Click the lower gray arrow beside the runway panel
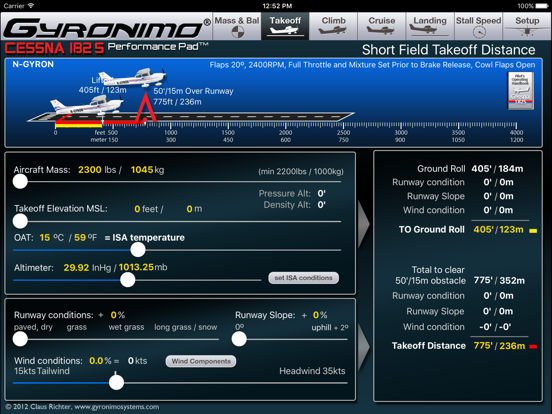This screenshot has height=414, width=552. tap(364, 346)
